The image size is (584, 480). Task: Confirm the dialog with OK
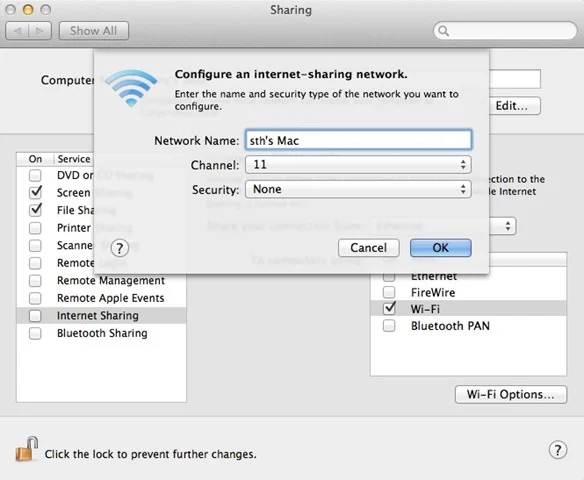pyautogui.click(x=441, y=248)
